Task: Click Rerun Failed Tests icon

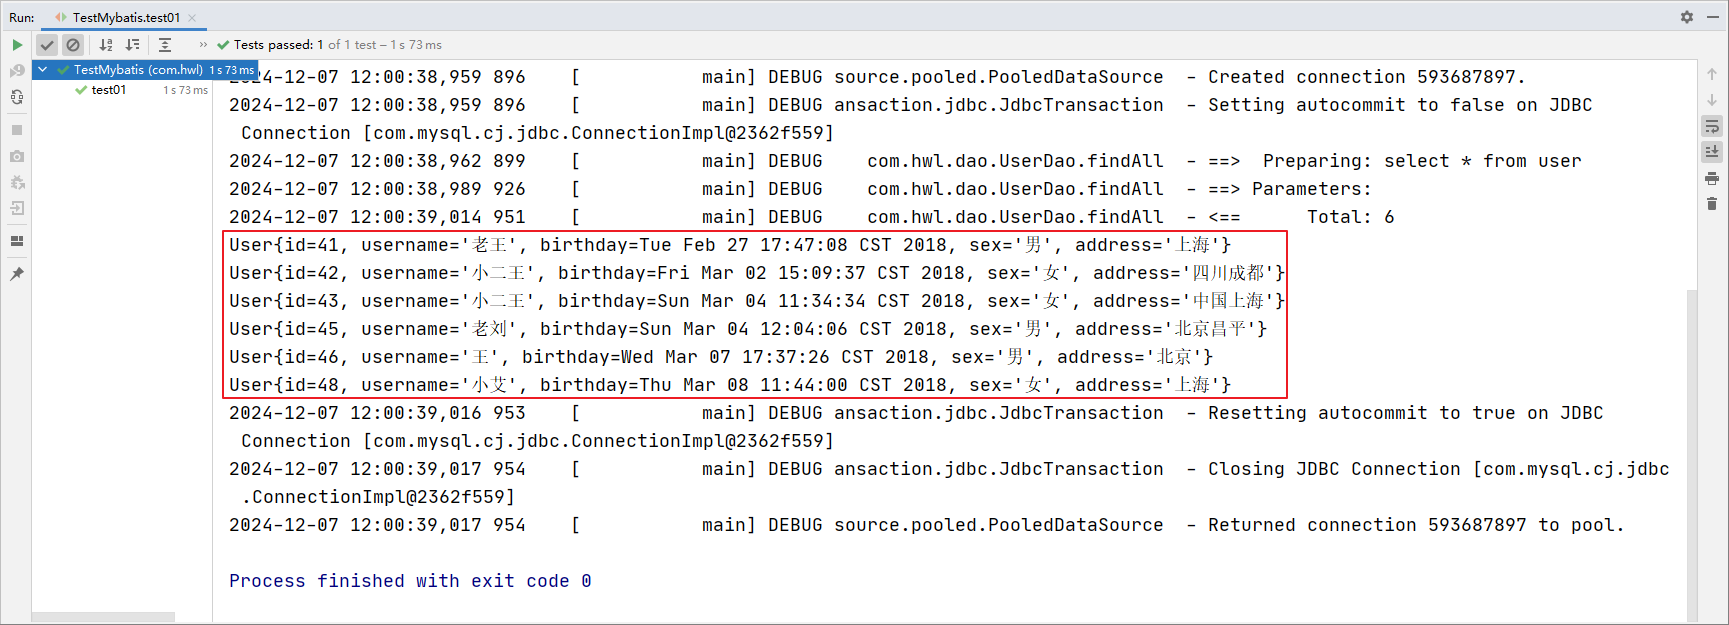Action: click(x=17, y=71)
